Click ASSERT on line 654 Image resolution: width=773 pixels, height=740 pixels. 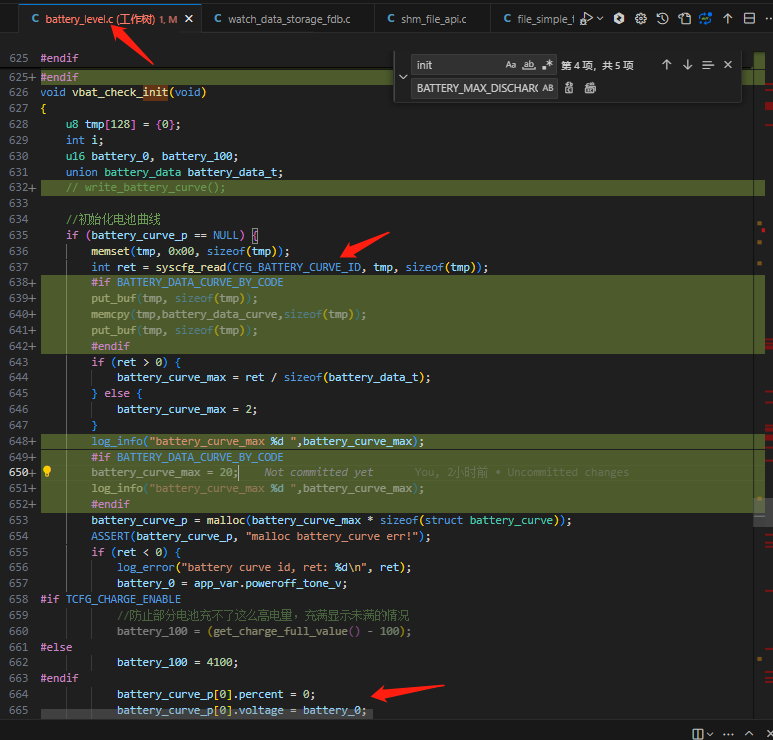coord(110,536)
